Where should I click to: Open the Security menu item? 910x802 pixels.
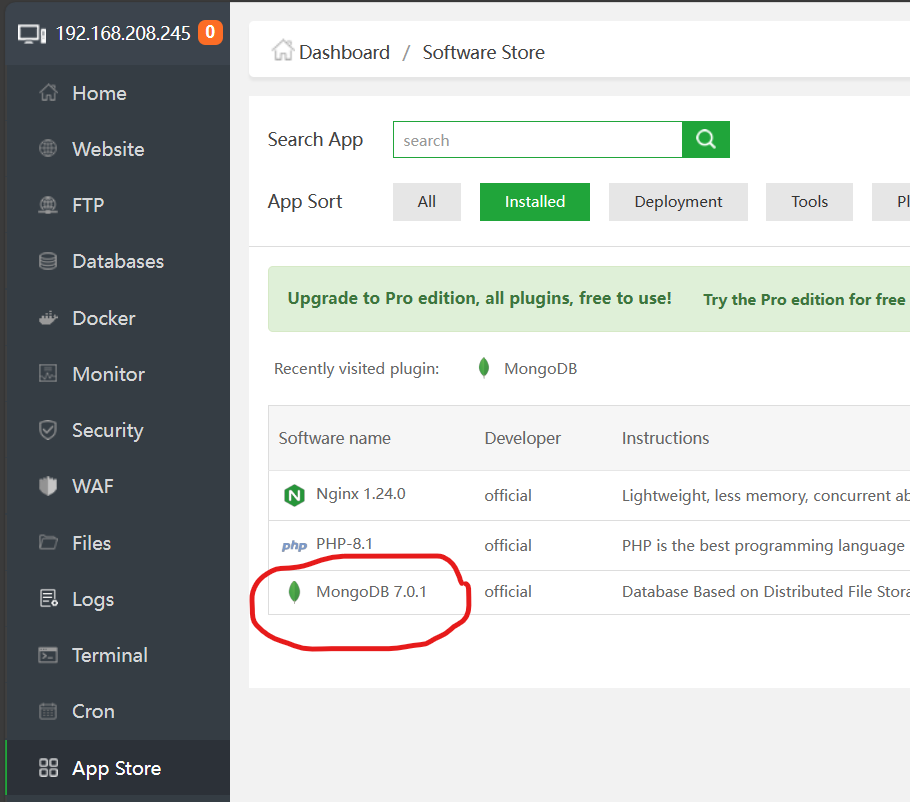pyautogui.click(x=107, y=430)
